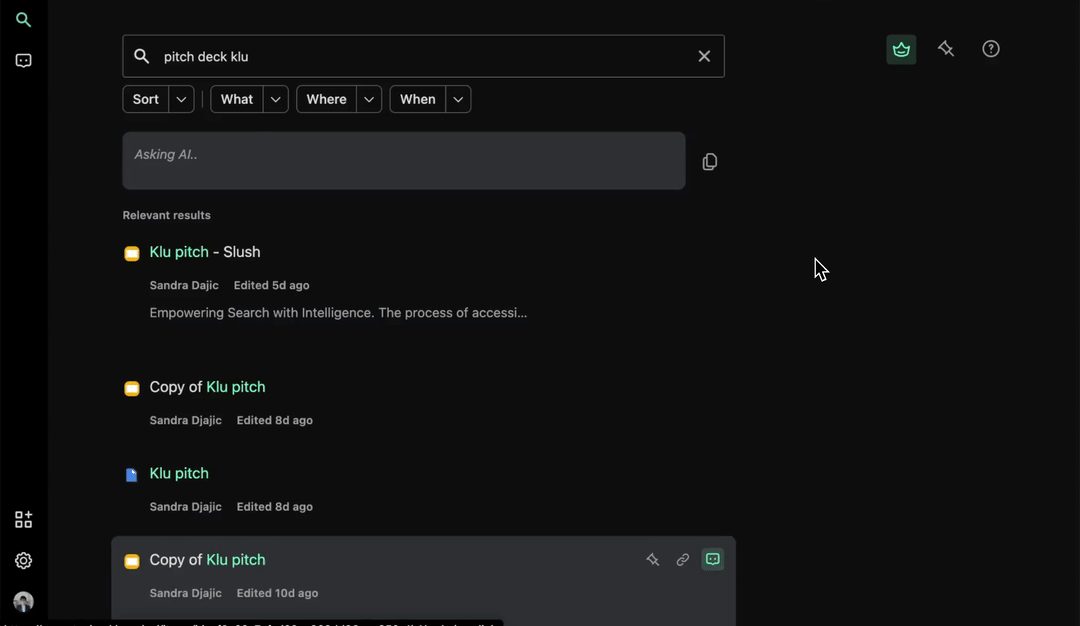Expand the What filter dropdown arrow

(276, 99)
